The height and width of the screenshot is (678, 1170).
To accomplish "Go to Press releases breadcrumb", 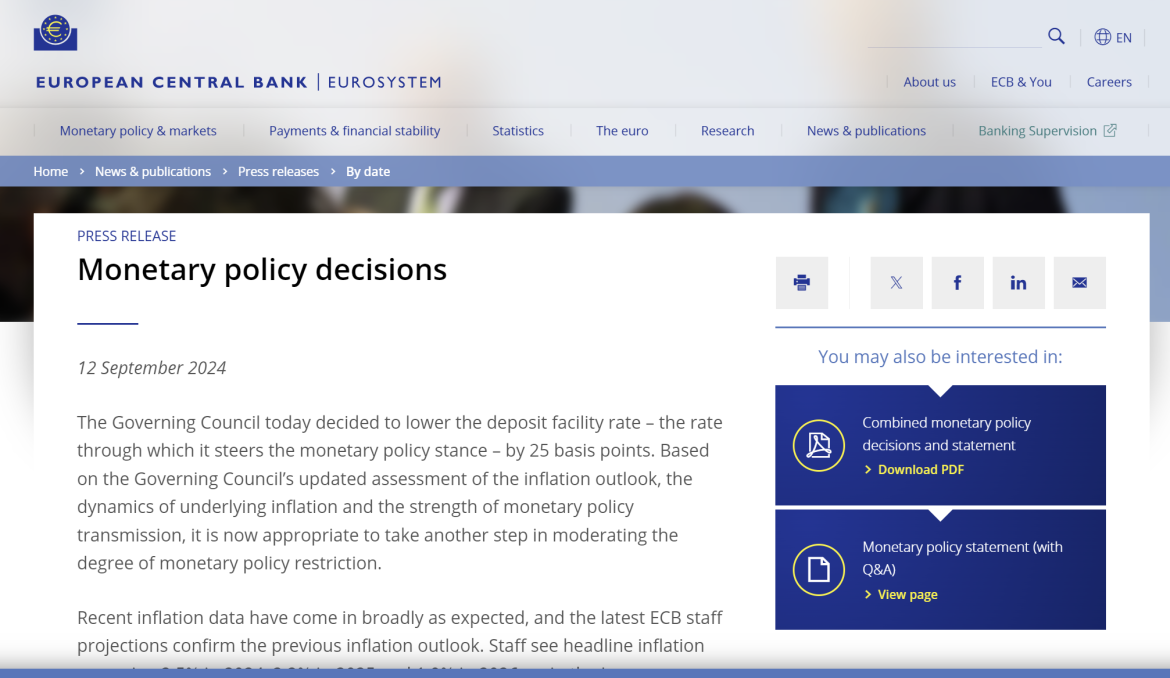I will click(x=278, y=172).
